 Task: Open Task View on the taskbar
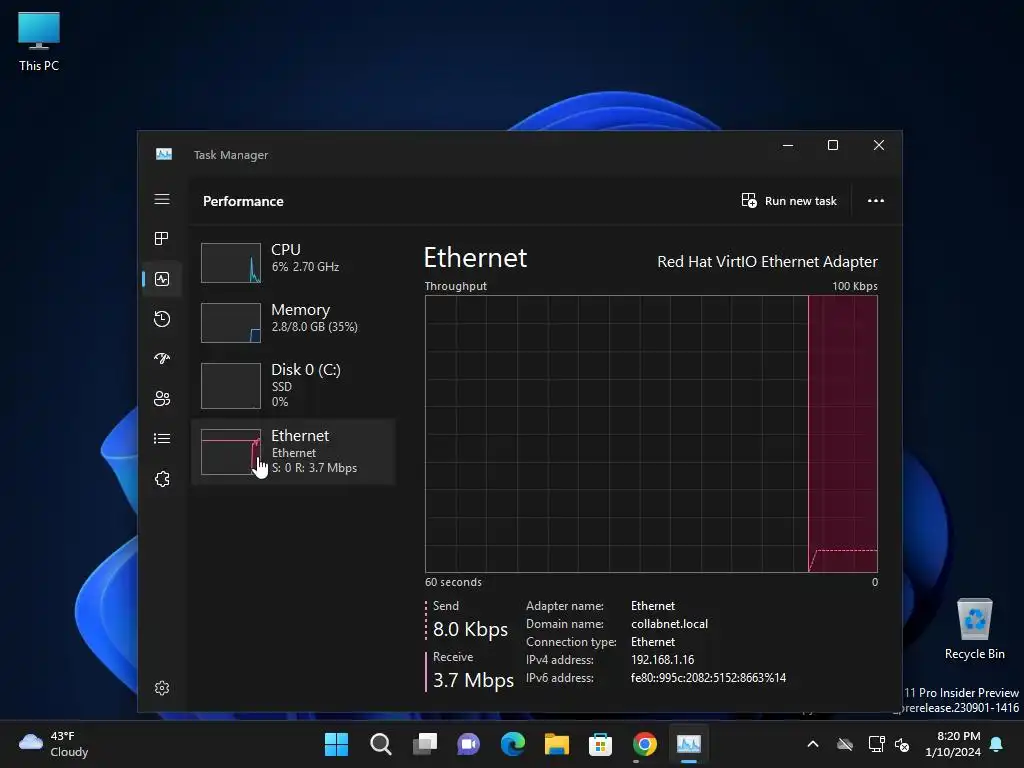[x=424, y=744]
